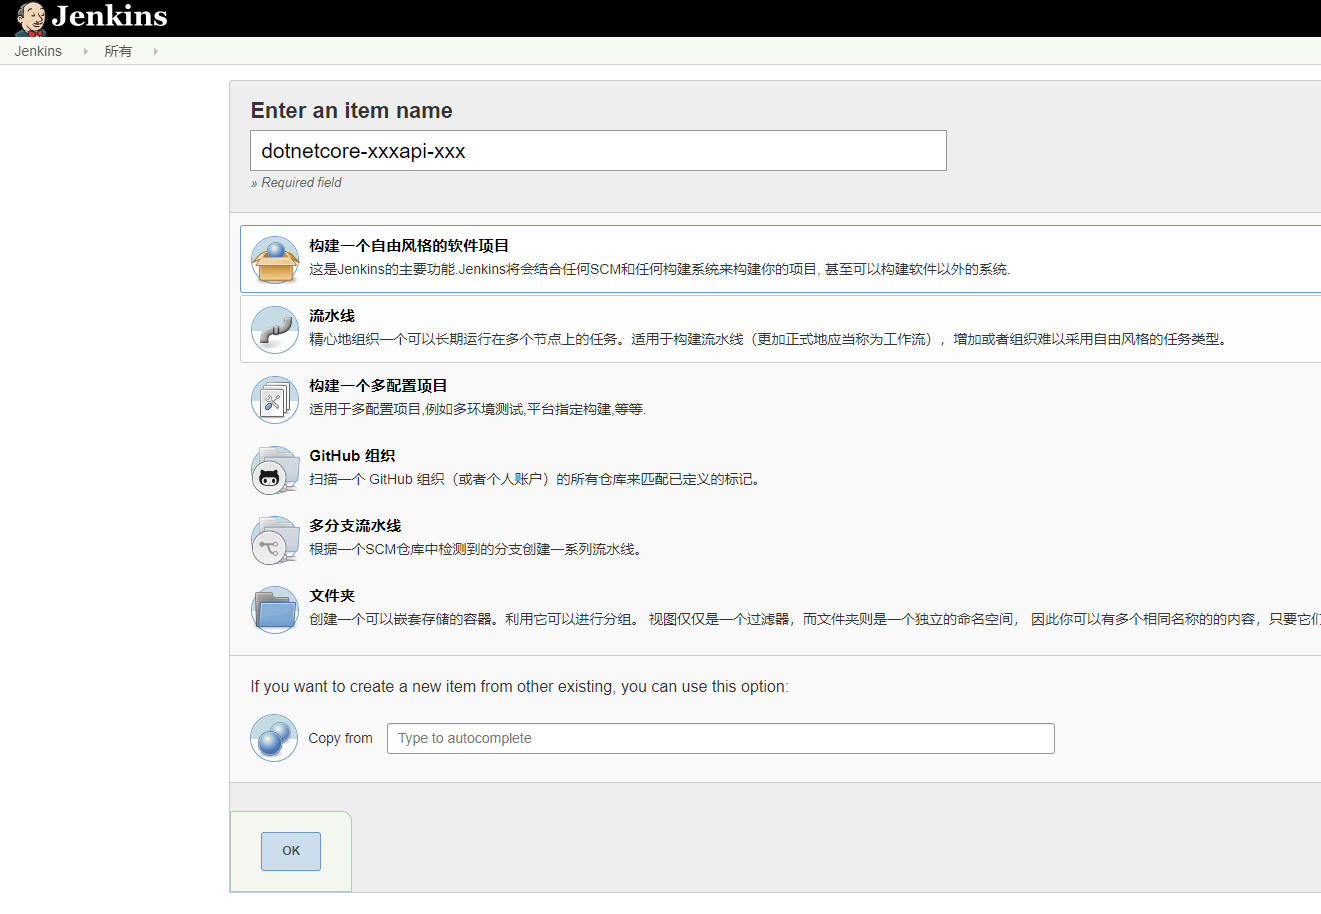Click the description starting 扫描一个 GitHub 组织
The image size is (1321, 914).
(536, 479)
